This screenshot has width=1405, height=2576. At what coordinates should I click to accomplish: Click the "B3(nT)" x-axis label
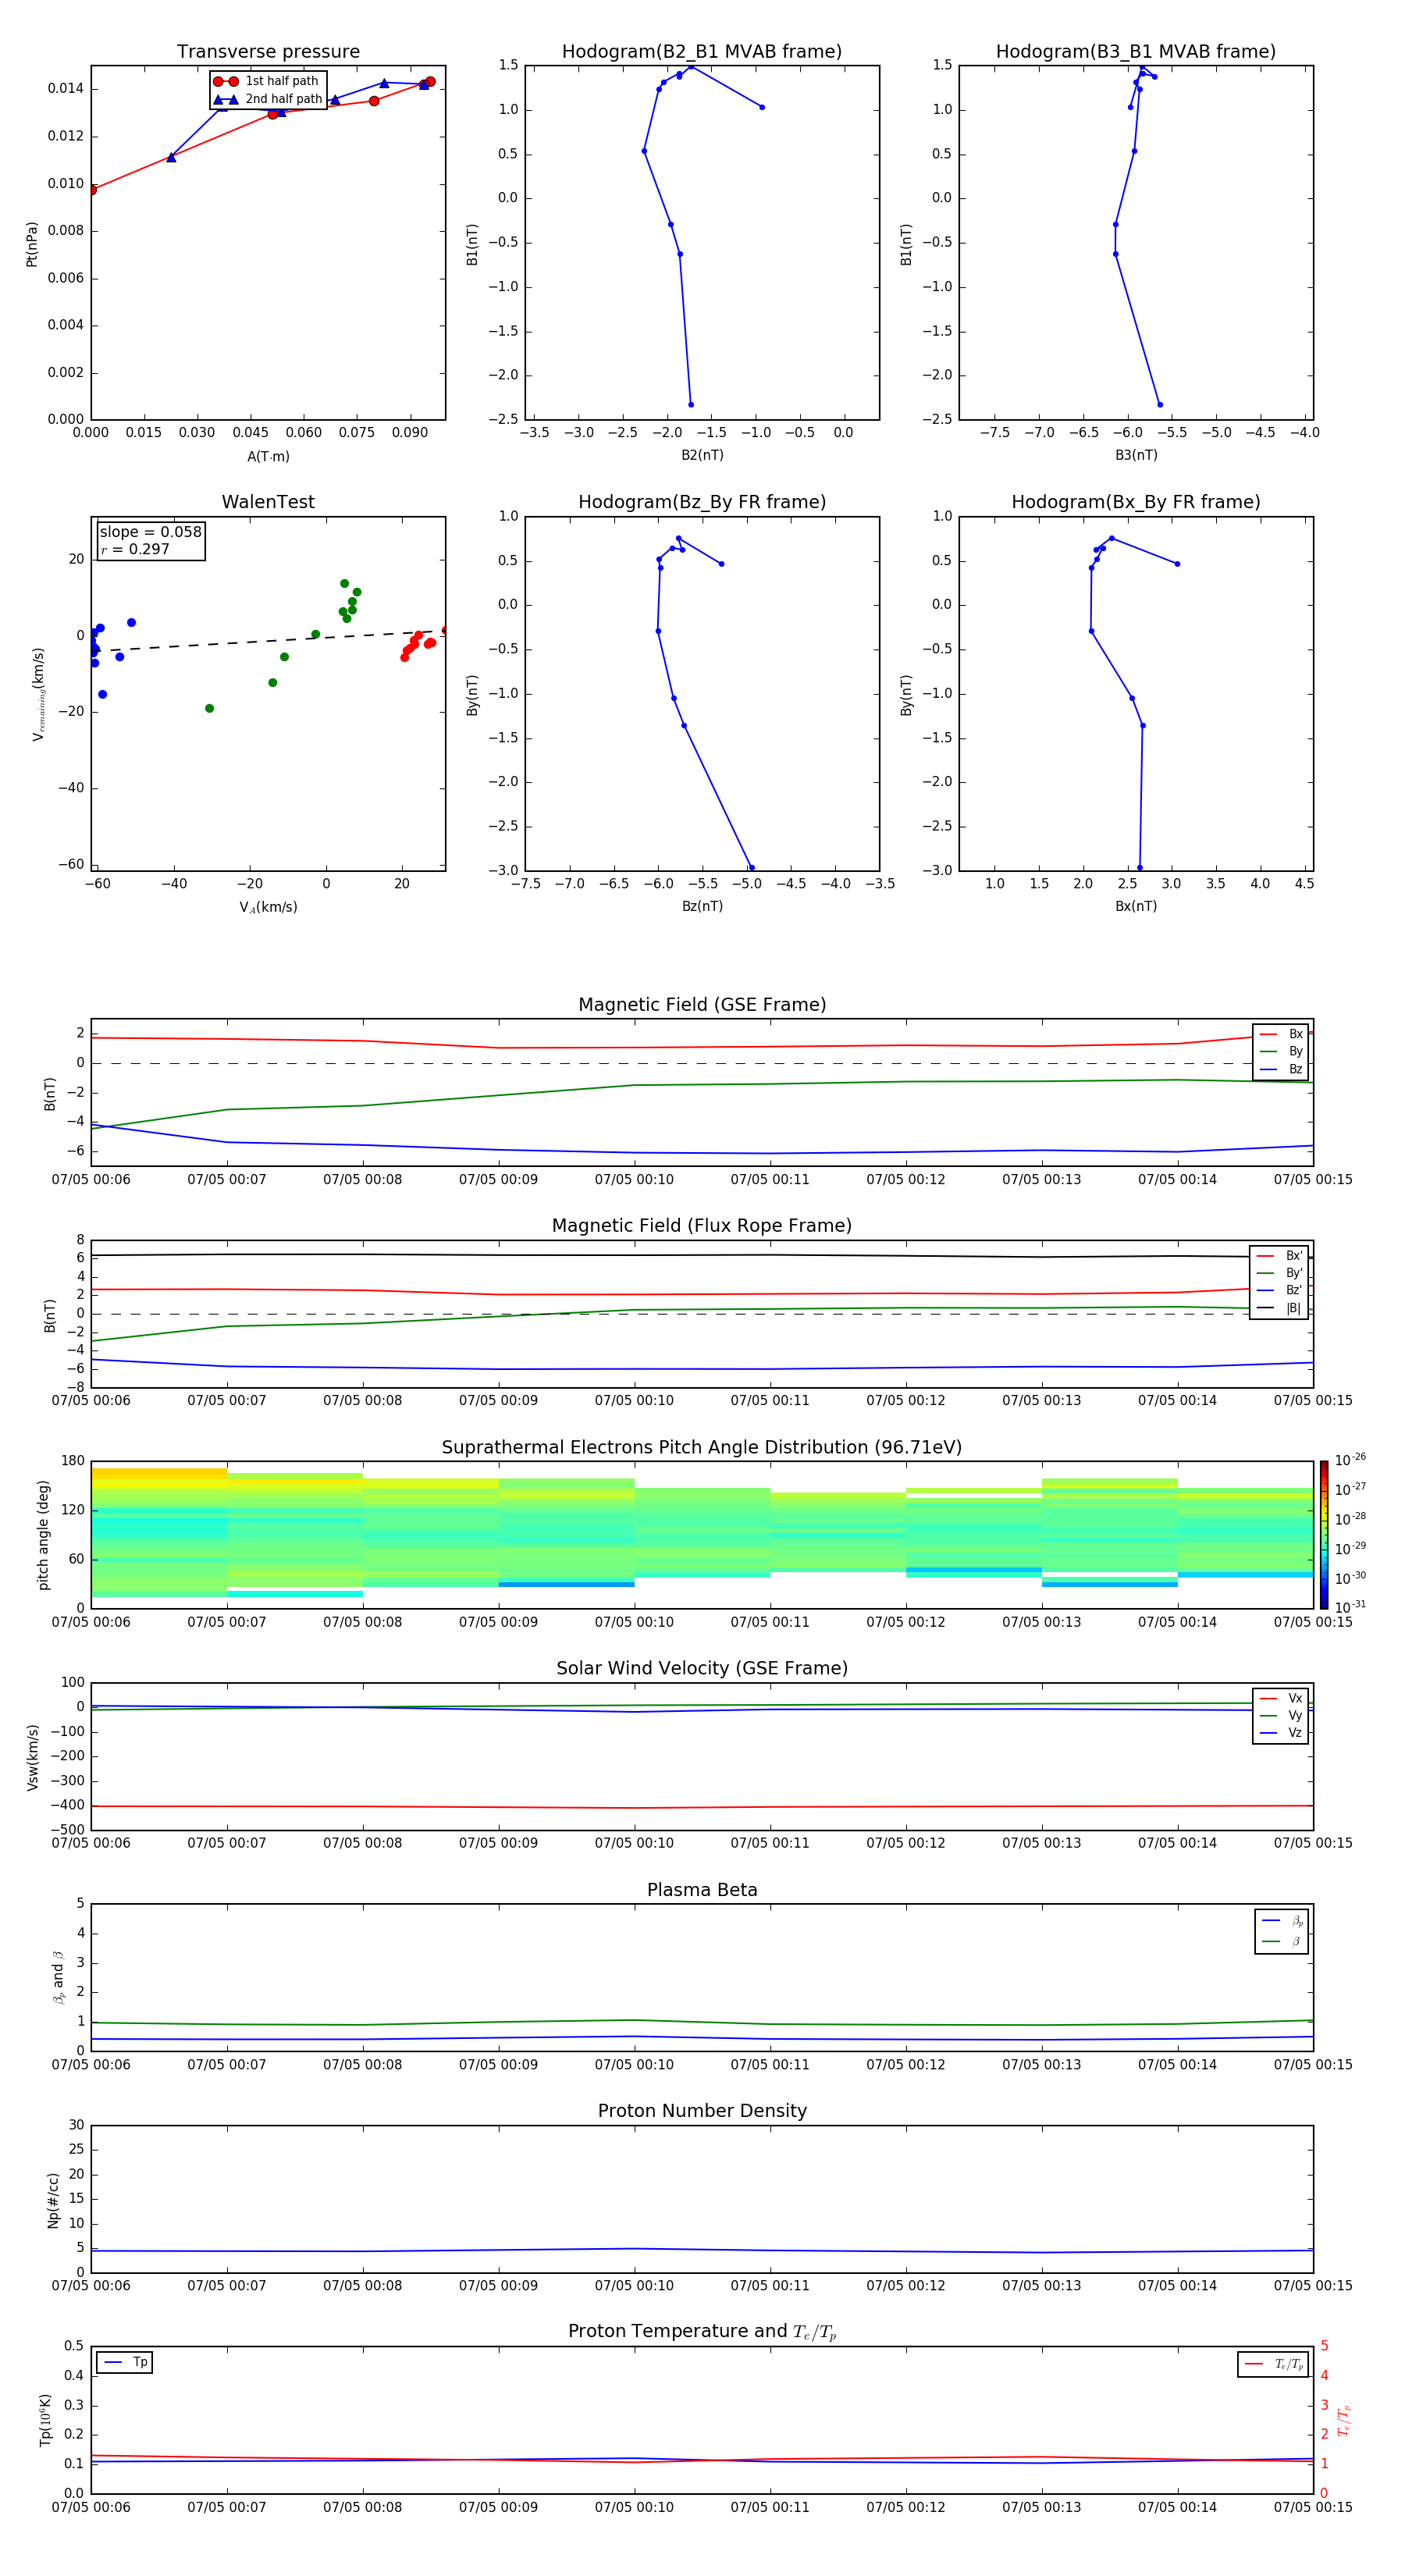tap(1136, 455)
